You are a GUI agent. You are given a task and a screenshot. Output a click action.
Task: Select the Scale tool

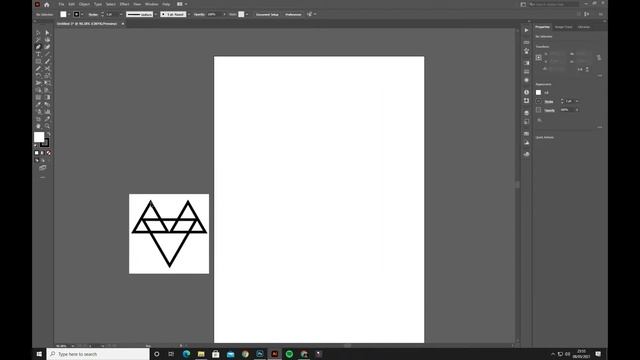pyautogui.click(x=47, y=76)
